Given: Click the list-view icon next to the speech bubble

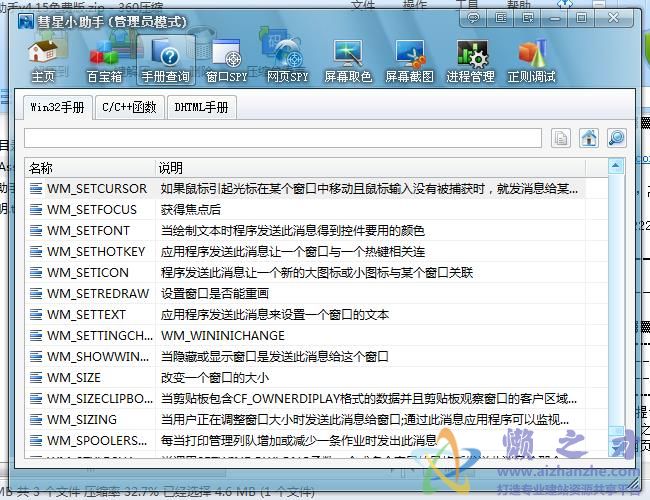Looking at the screenshot, I should pos(500,18).
